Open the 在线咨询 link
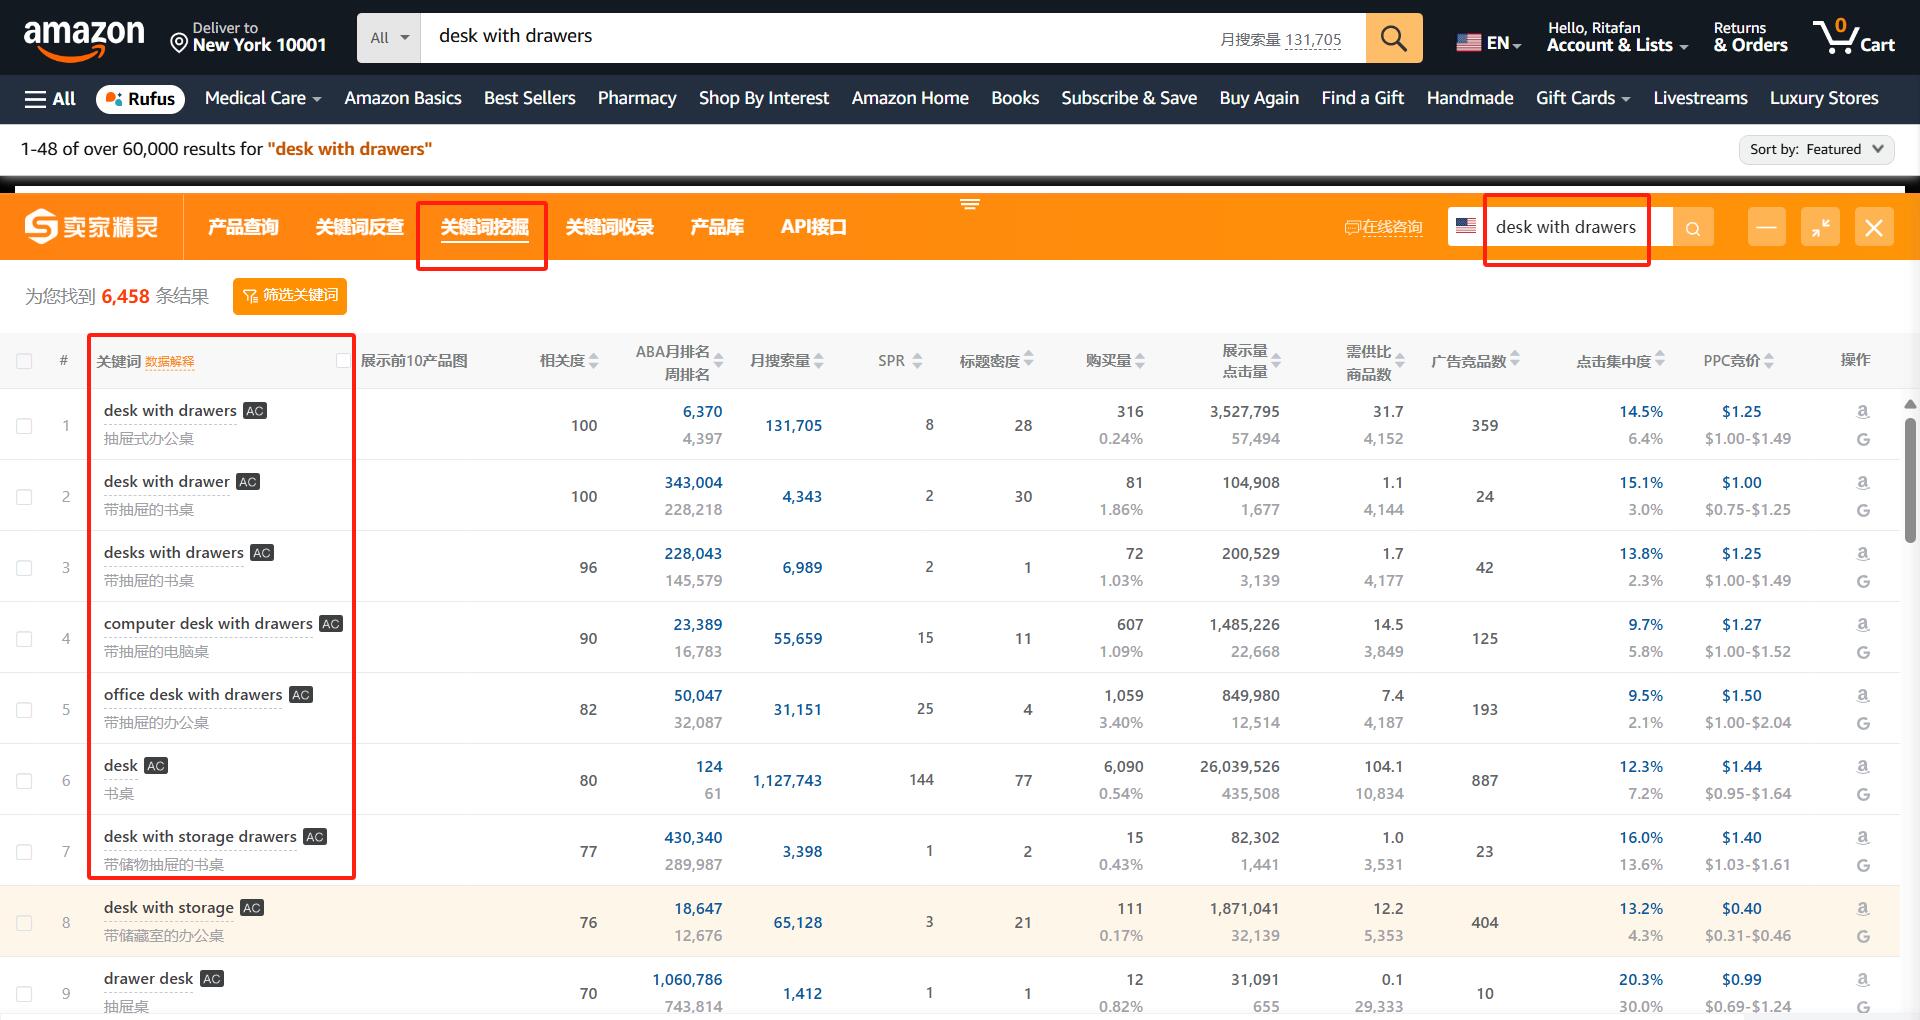Image resolution: width=1920 pixels, height=1020 pixels. [1384, 227]
